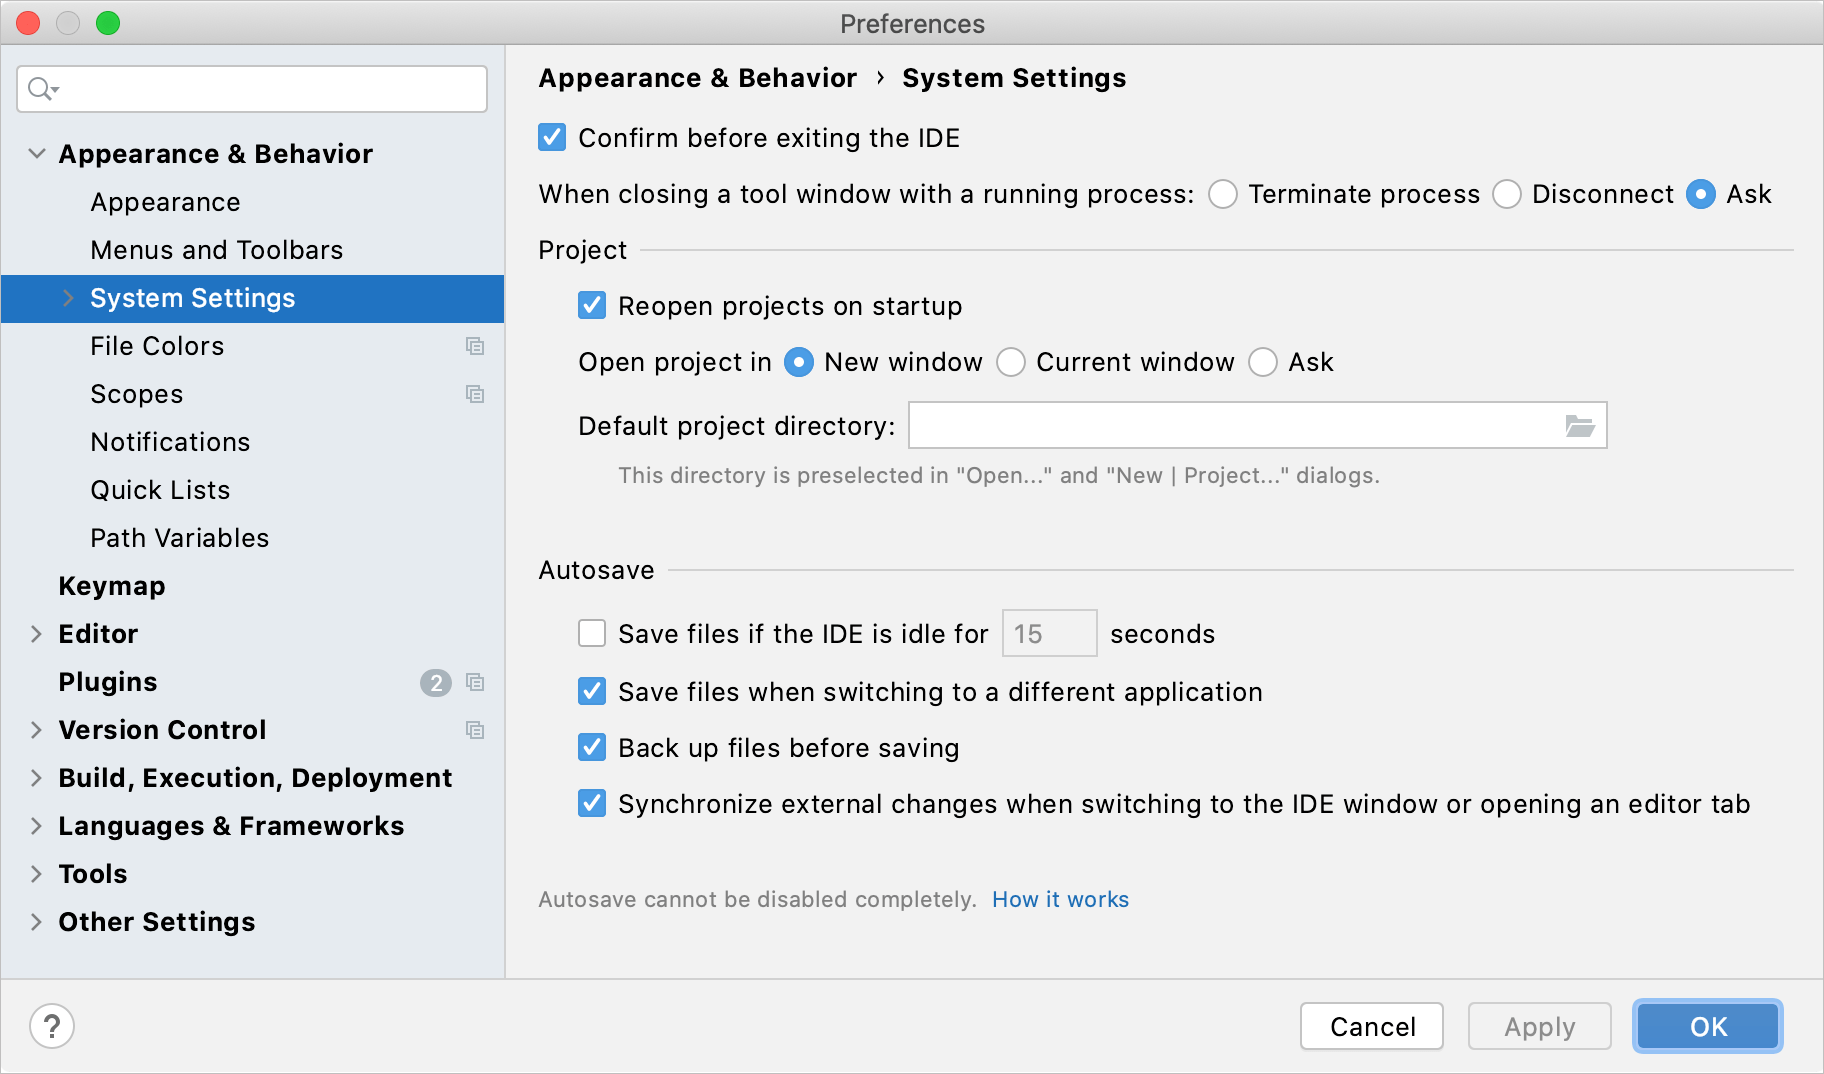Click the Appearance & Behavior breadcrumb
The image size is (1824, 1074).
pos(698,78)
